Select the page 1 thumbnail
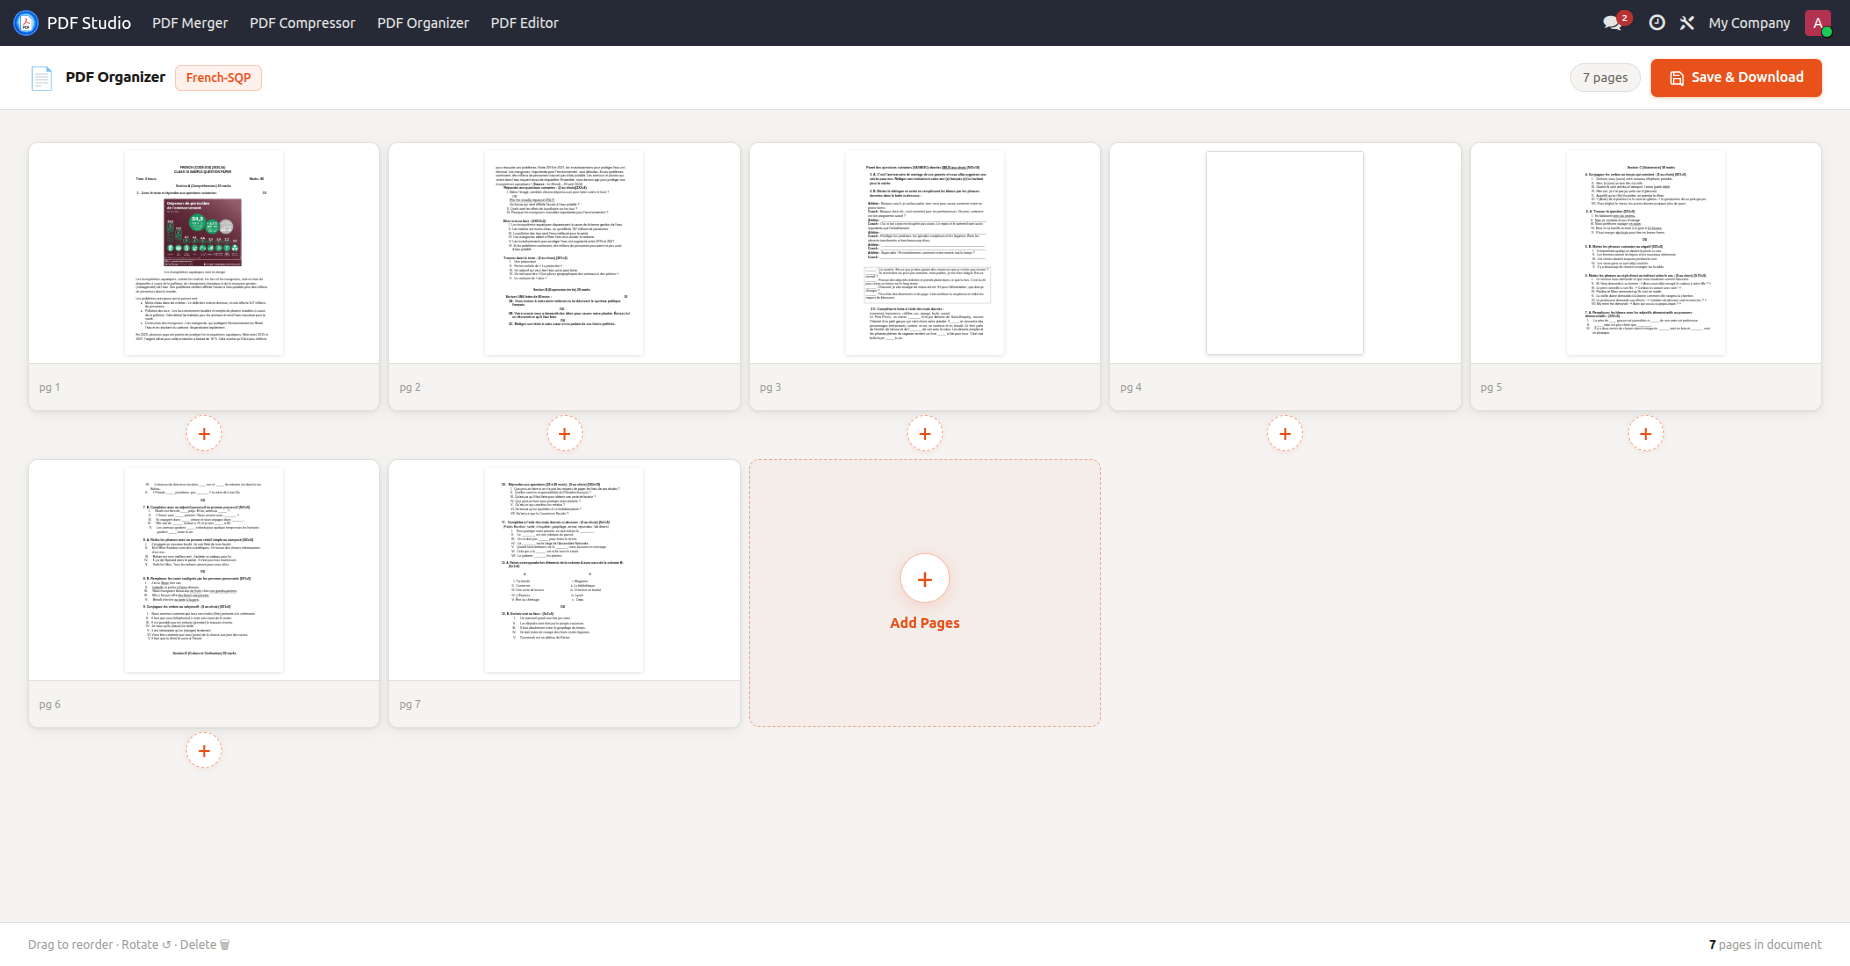Image resolution: width=1850 pixels, height=966 pixels. click(x=204, y=253)
